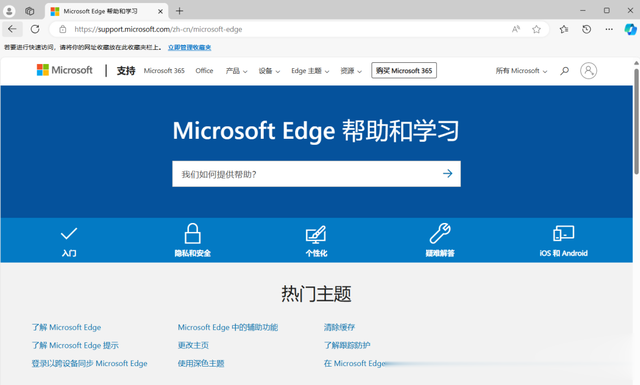Click the 立即管理收藏夹 link
Viewport: 640px width, 385px height.
[189, 47]
